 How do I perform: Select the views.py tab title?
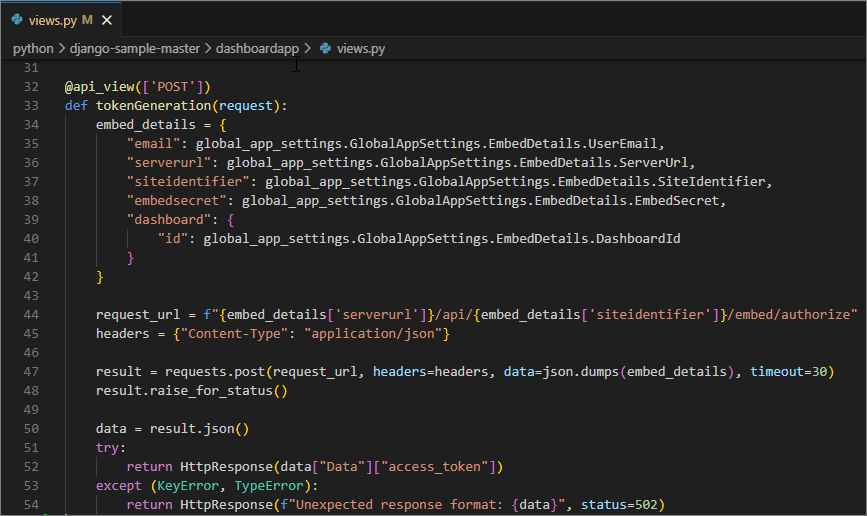[x=50, y=20]
